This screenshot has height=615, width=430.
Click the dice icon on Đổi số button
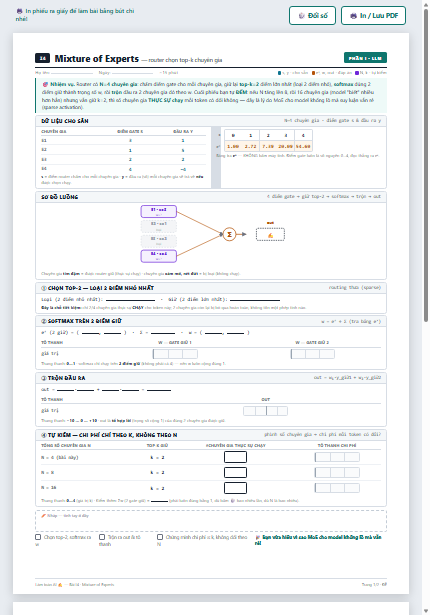(x=301, y=16)
